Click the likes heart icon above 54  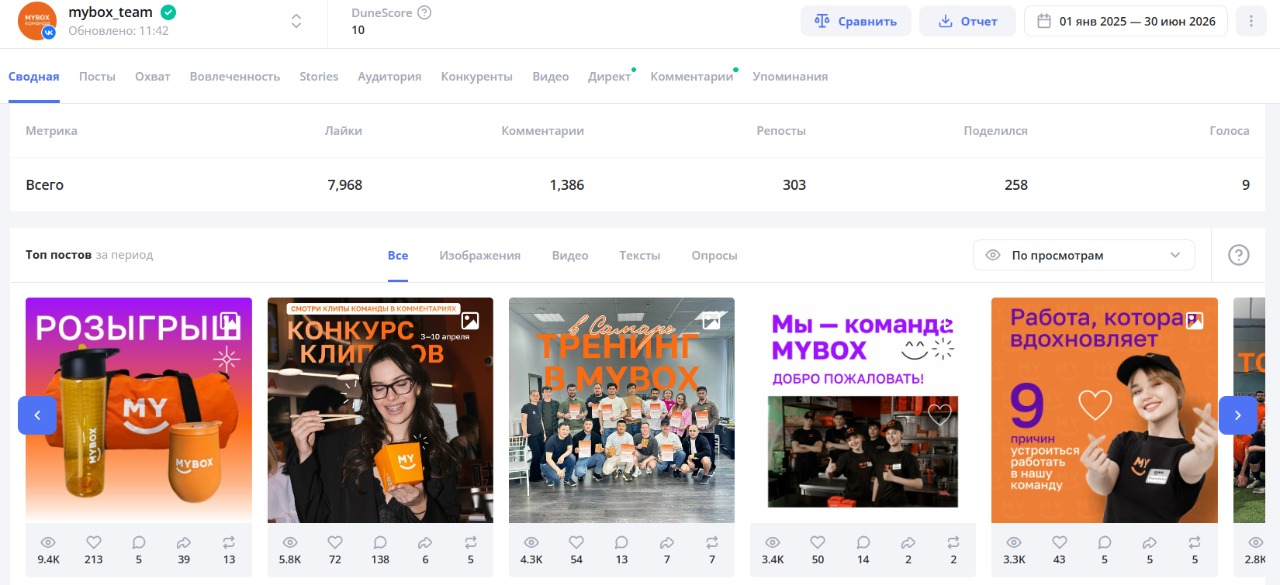click(576, 542)
